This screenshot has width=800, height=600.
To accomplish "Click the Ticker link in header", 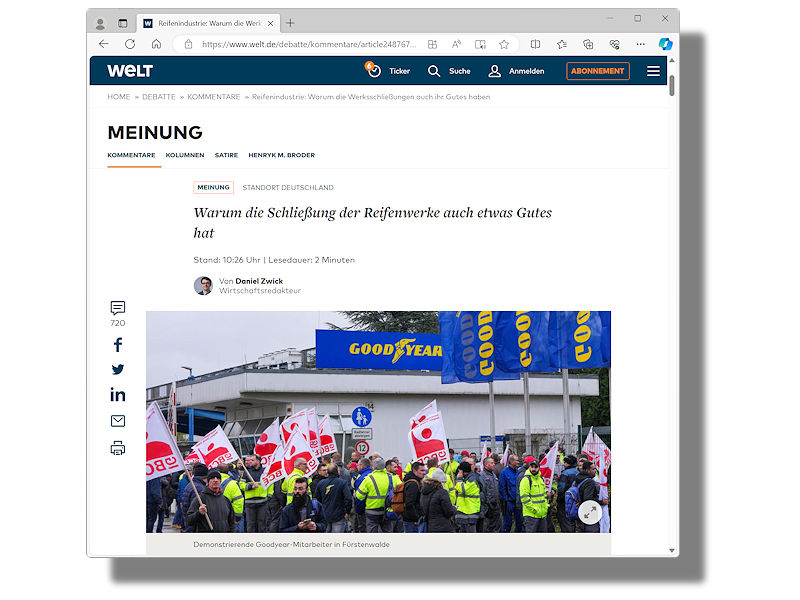I will tap(399, 71).
